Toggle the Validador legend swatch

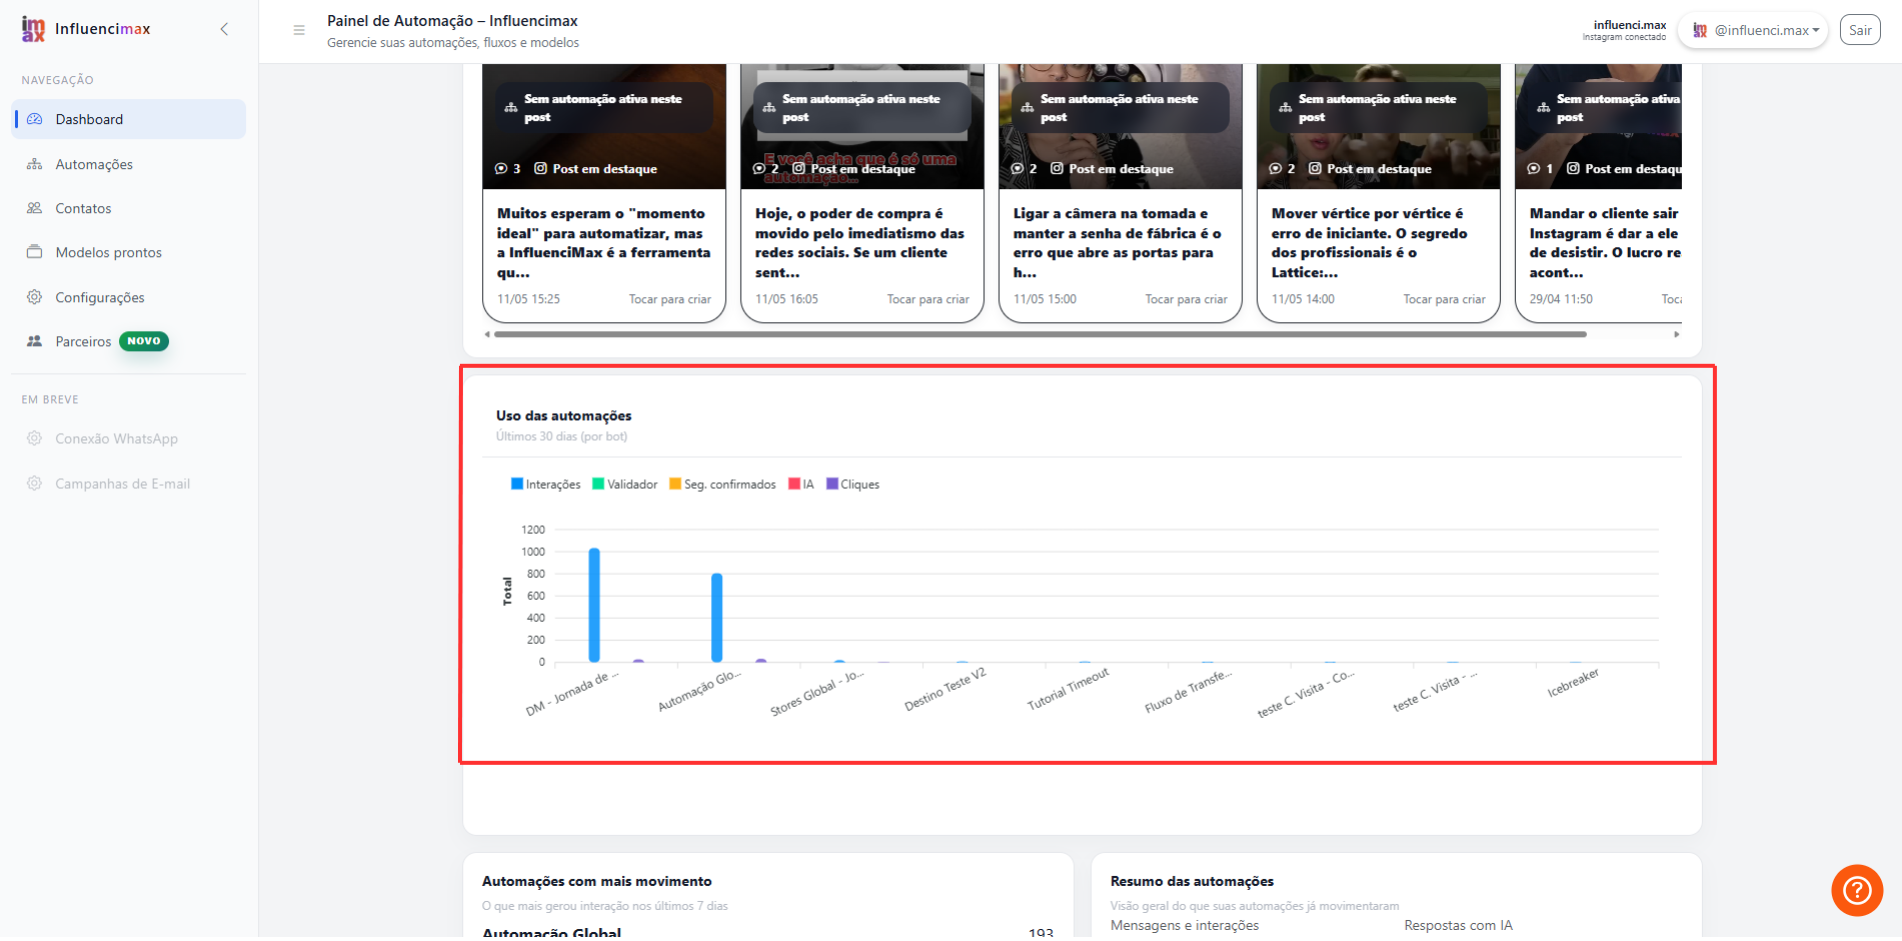[x=598, y=484]
